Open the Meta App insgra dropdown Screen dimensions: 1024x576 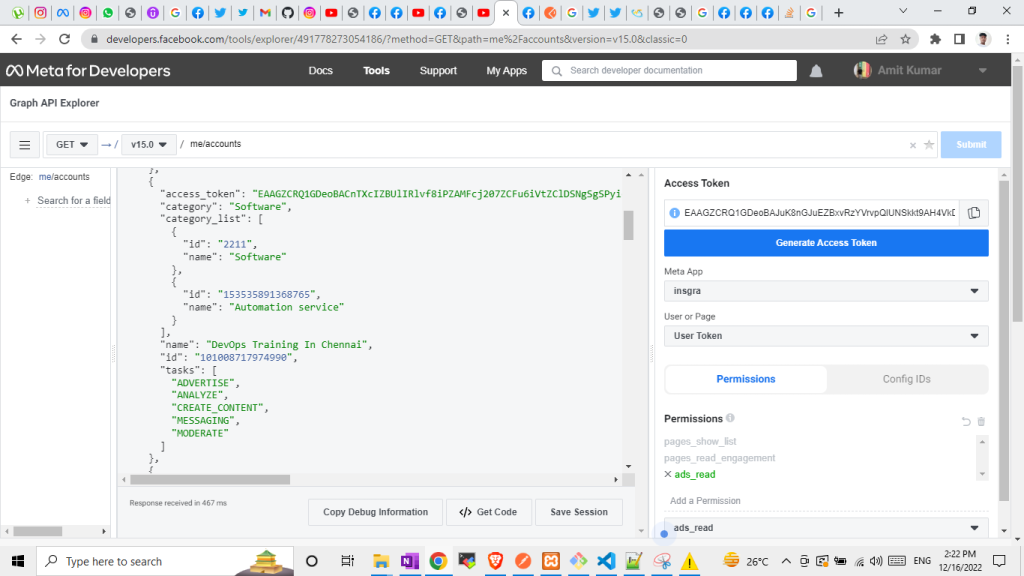[826, 291]
